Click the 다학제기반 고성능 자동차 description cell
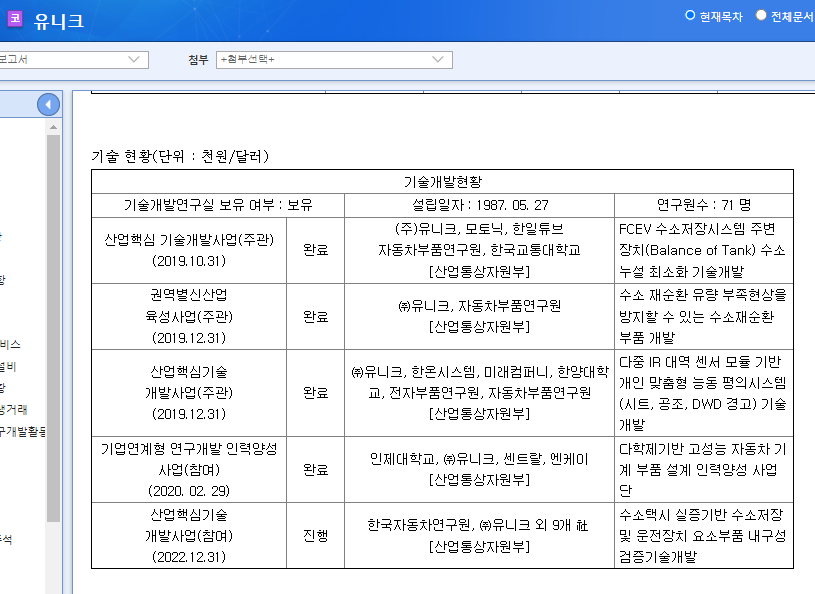Viewport: 815px width, 594px height. tap(704, 469)
